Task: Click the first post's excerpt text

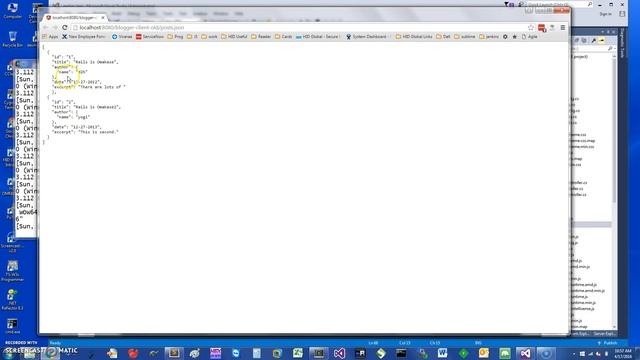Action: tap(102, 87)
